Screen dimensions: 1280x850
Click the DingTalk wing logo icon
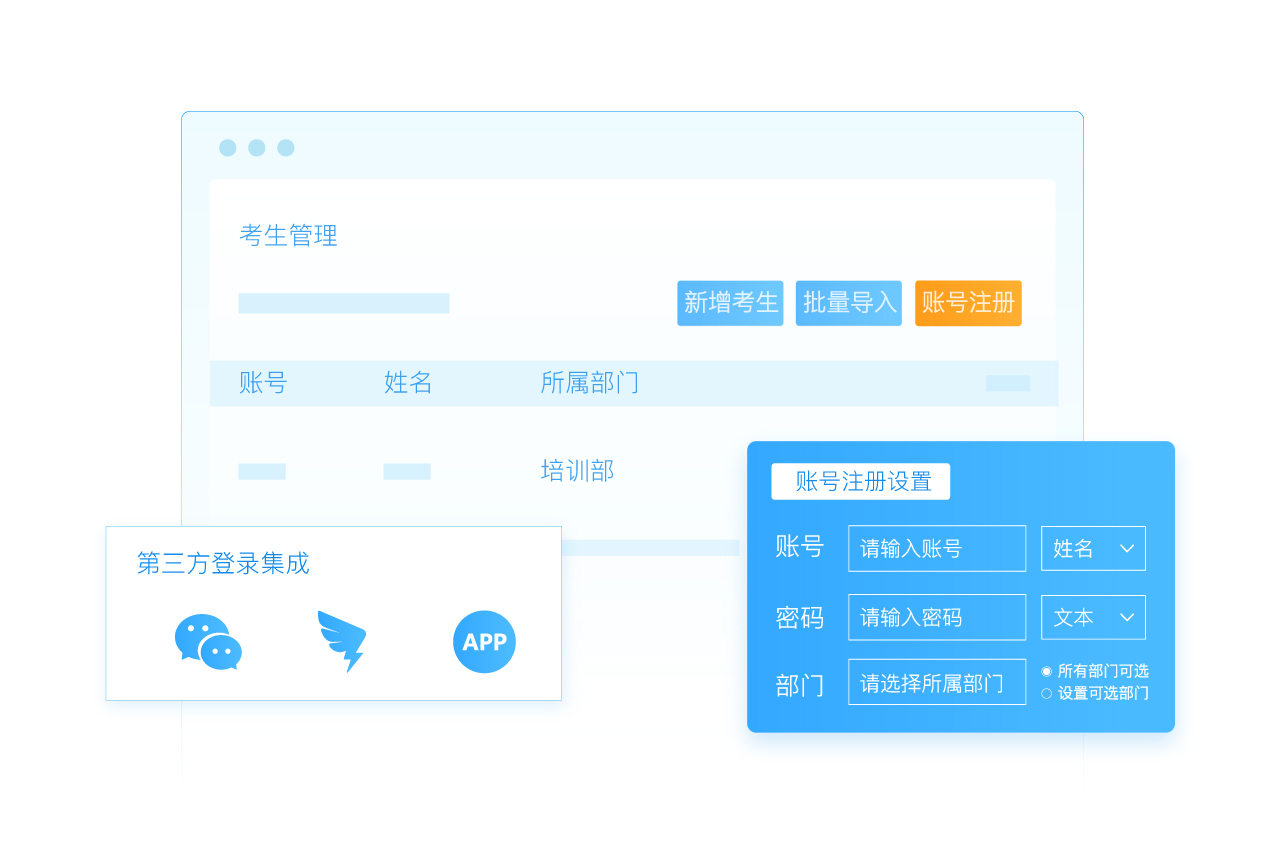click(342, 641)
